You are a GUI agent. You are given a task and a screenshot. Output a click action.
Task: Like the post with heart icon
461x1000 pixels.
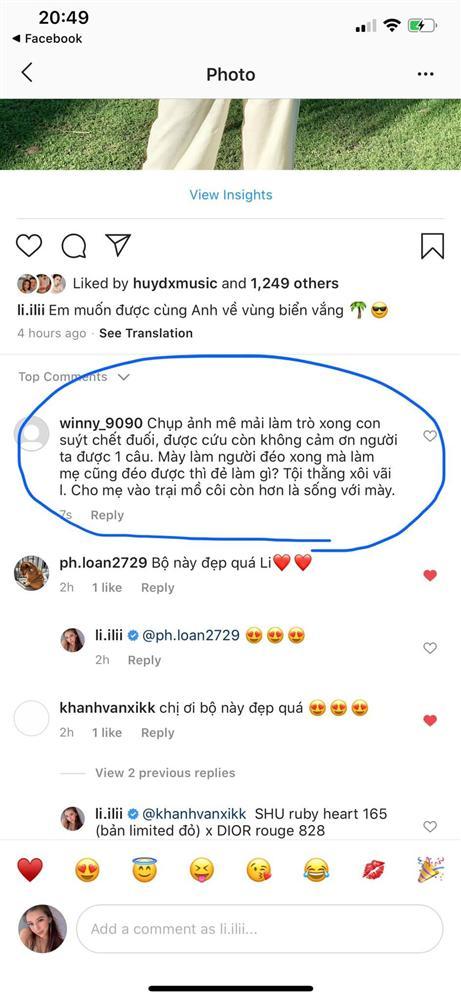coord(29,246)
